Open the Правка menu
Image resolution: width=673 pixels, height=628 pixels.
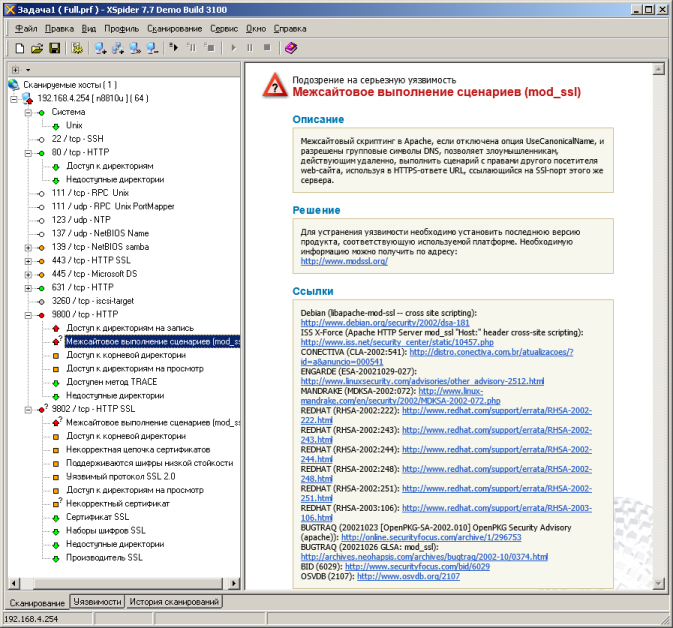tap(59, 29)
